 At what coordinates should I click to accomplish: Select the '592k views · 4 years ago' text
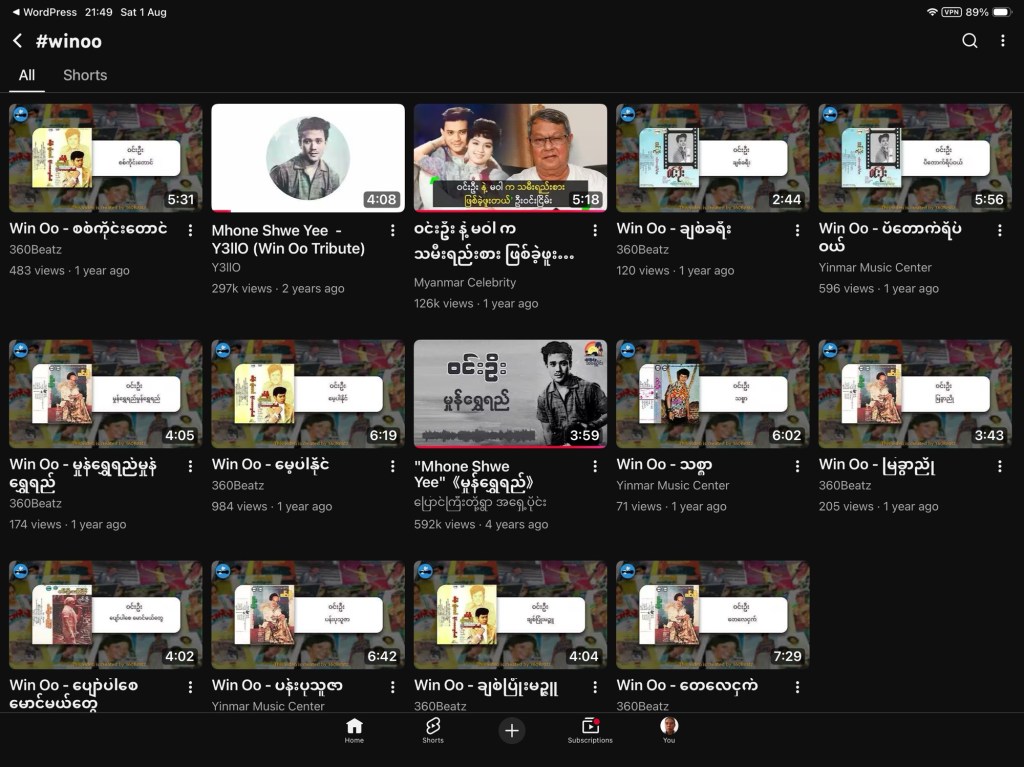pyautogui.click(x=481, y=524)
